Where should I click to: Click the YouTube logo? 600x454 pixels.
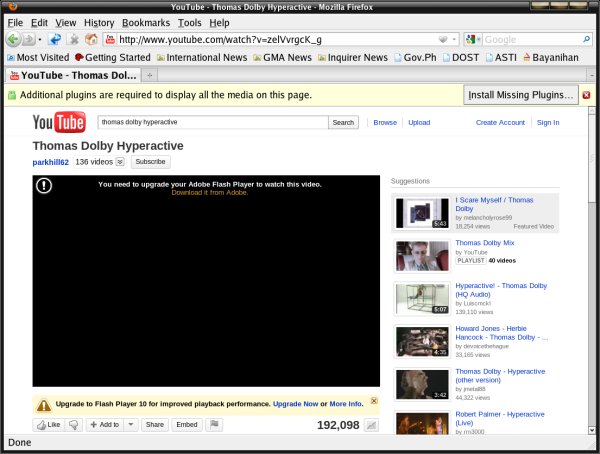(x=58, y=123)
